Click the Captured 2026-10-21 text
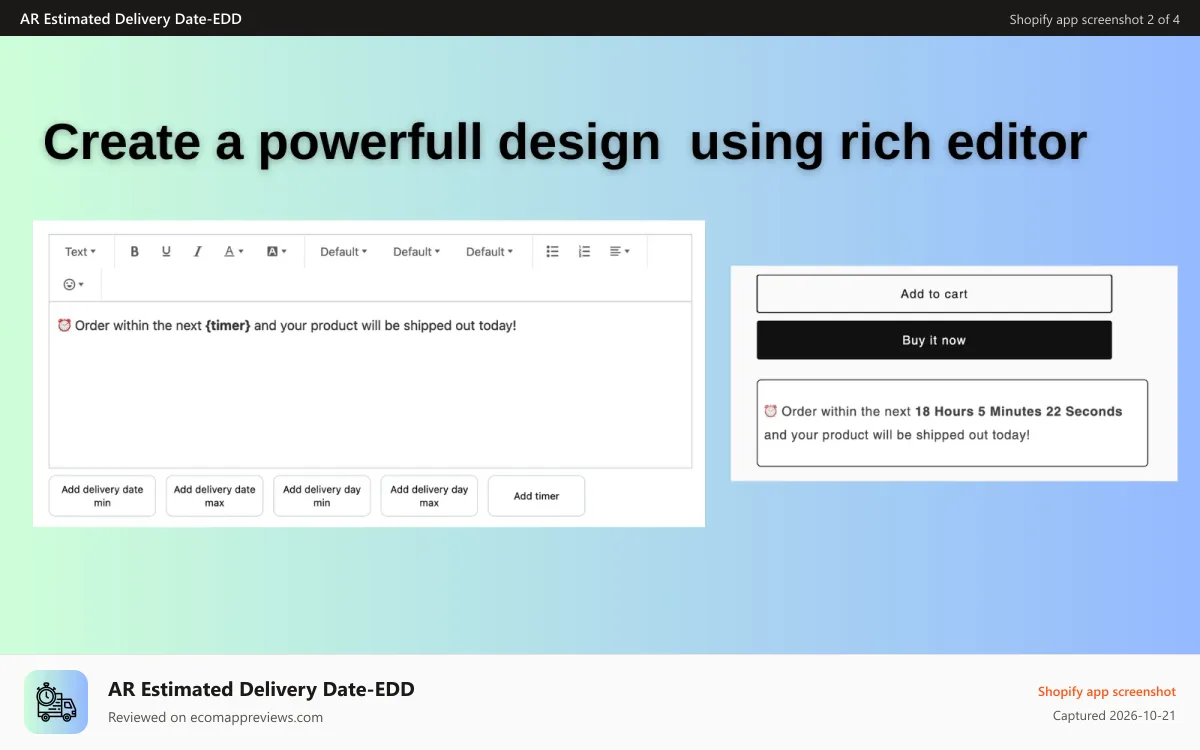Image resolution: width=1200 pixels, height=750 pixels. coord(1114,716)
